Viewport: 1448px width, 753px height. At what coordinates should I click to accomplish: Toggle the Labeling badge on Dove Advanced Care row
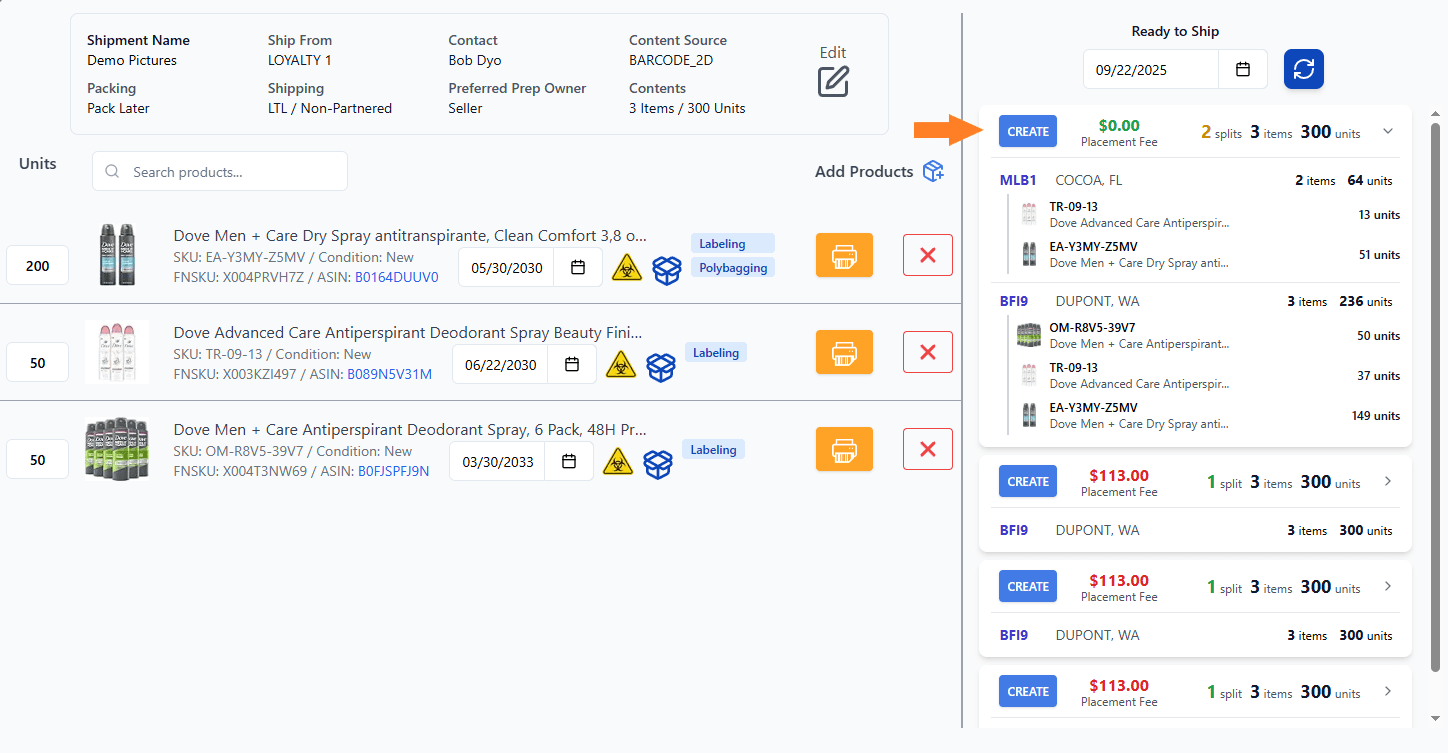tap(715, 351)
